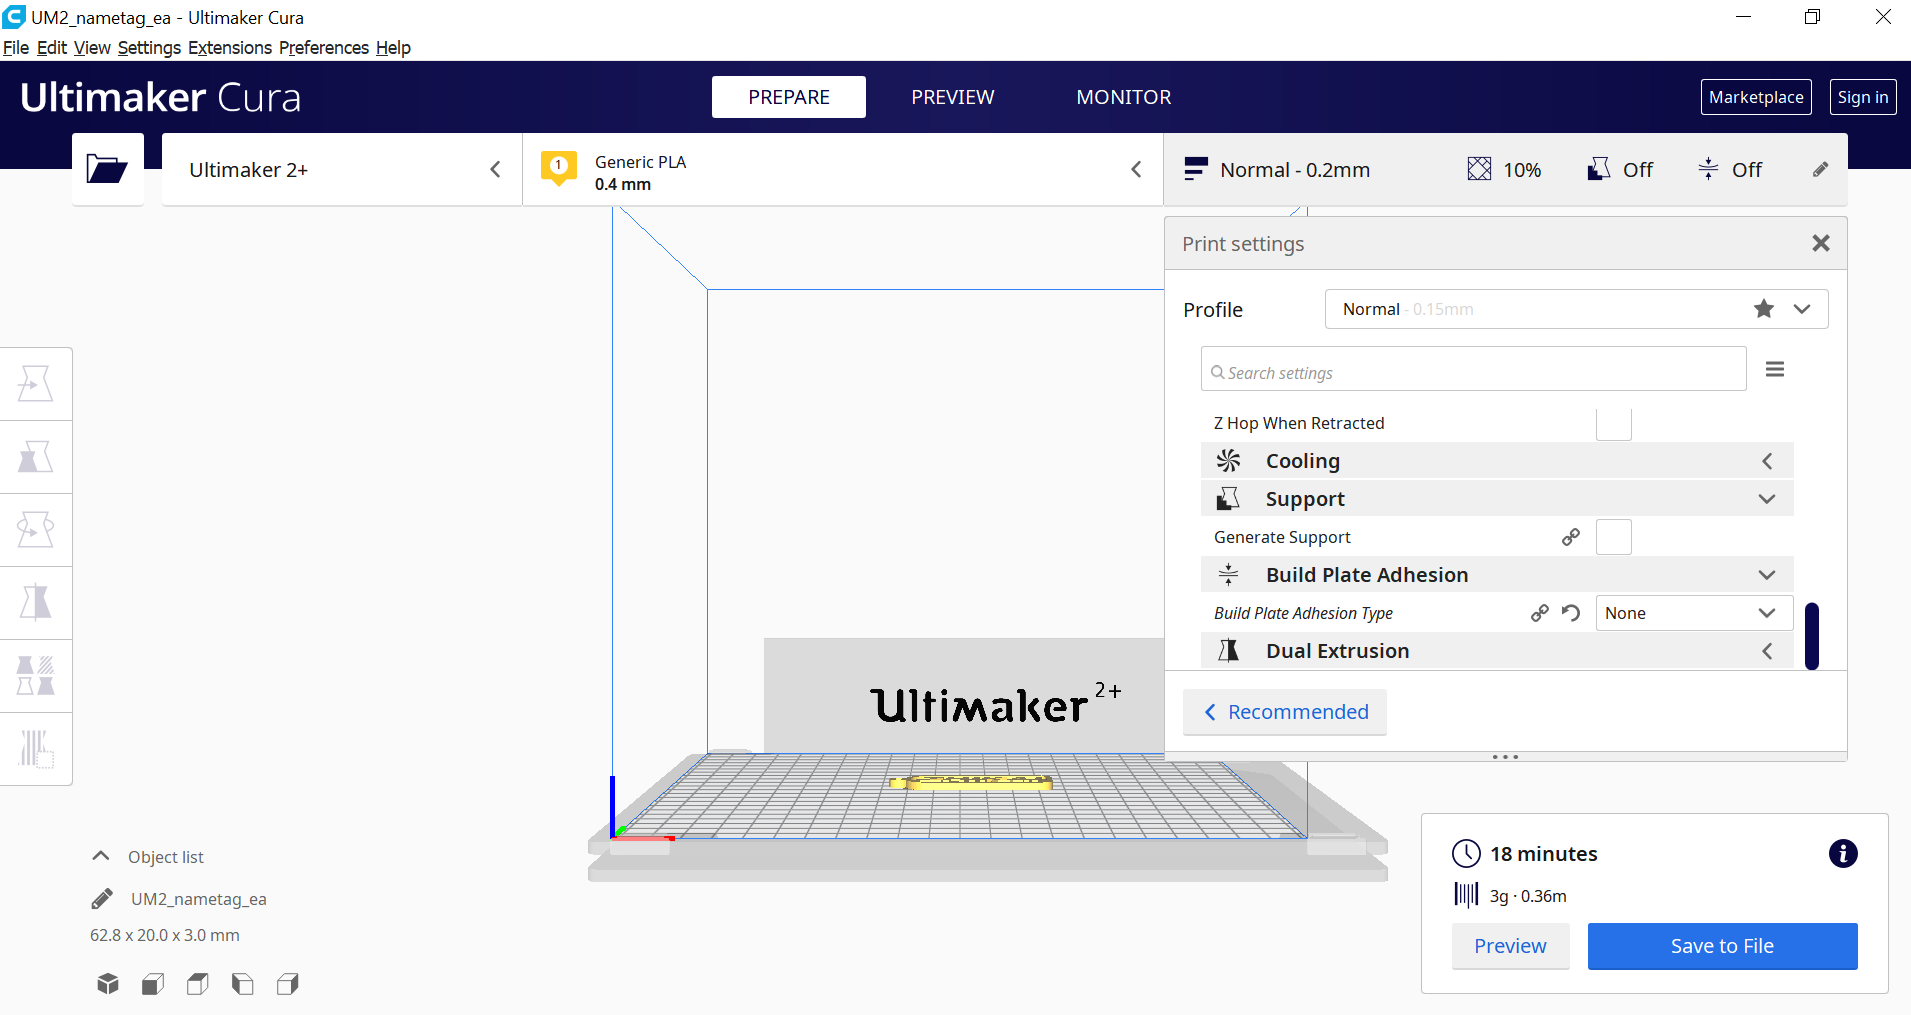Select the Mirror tool
Image resolution: width=1911 pixels, height=1015 pixels.
[x=36, y=603]
